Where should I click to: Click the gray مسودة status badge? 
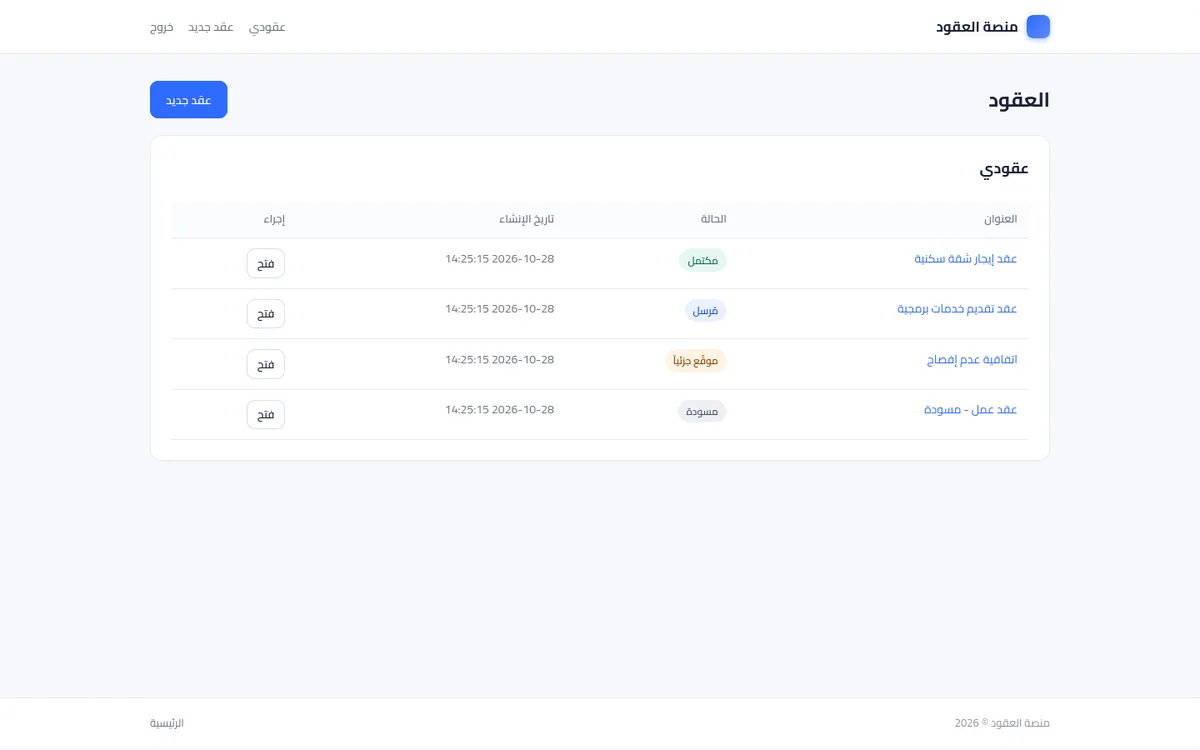click(702, 412)
